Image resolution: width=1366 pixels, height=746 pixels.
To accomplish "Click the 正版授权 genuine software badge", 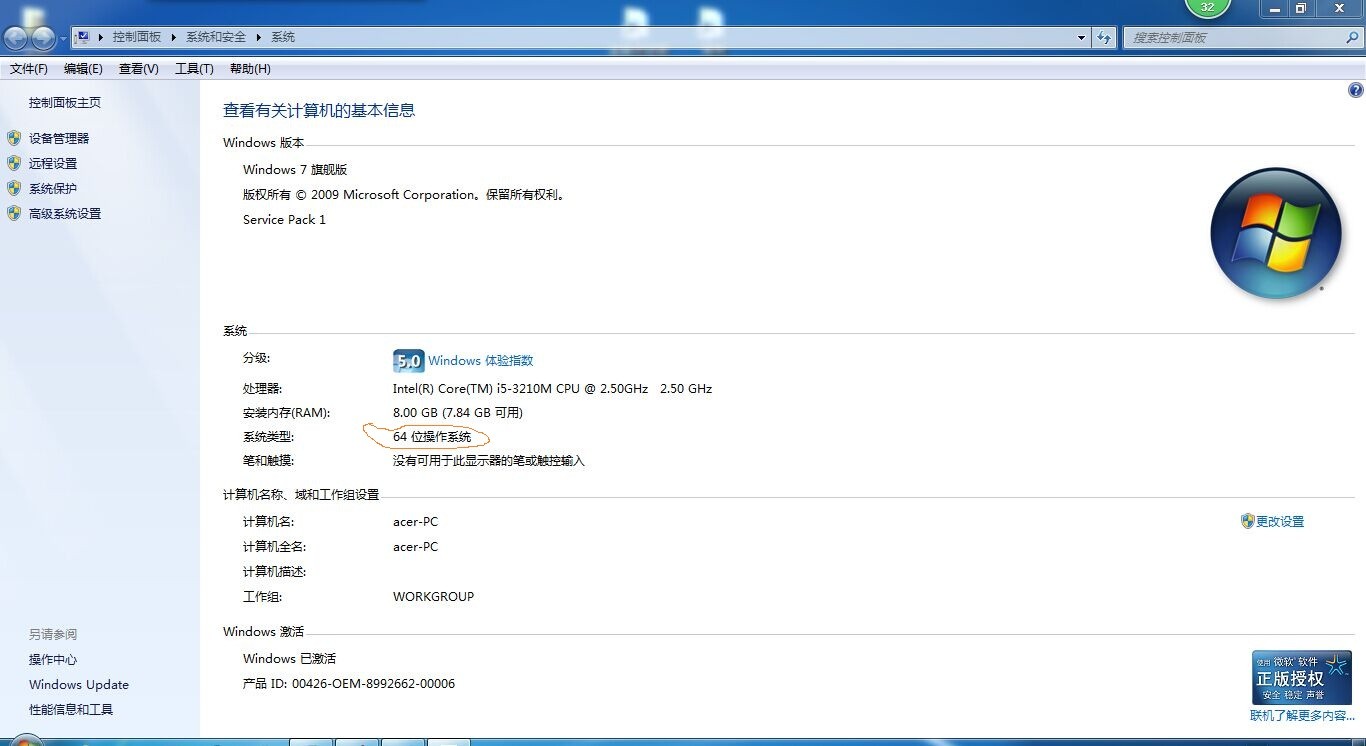I will pos(1301,677).
